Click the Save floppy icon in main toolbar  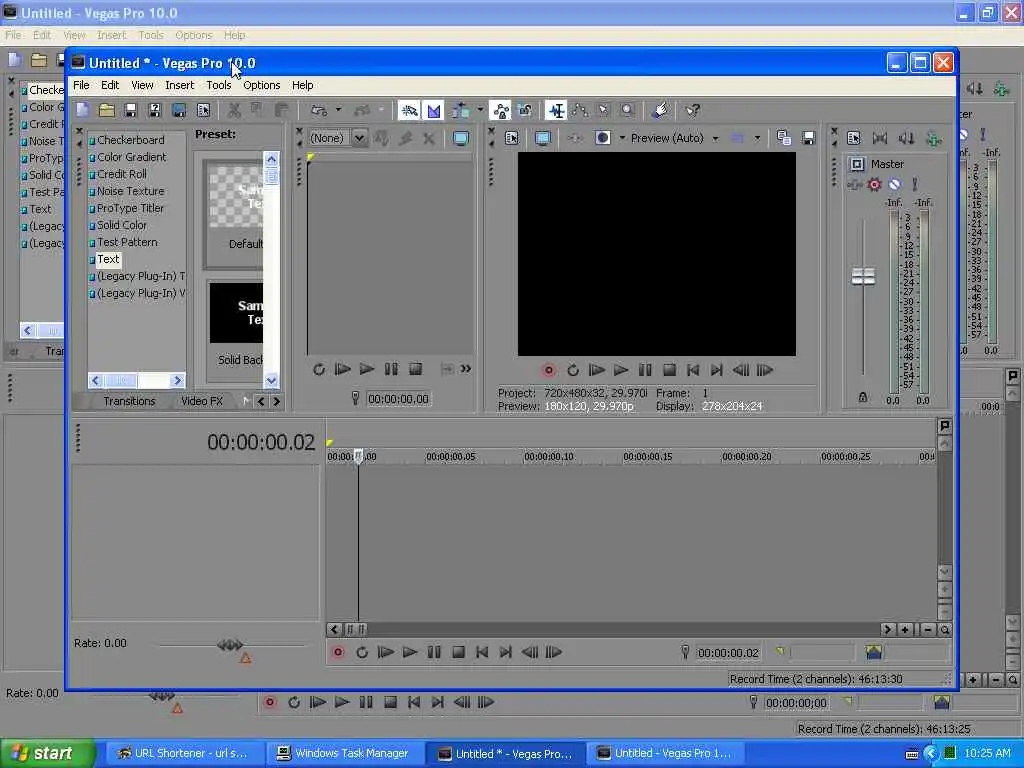tap(131, 110)
